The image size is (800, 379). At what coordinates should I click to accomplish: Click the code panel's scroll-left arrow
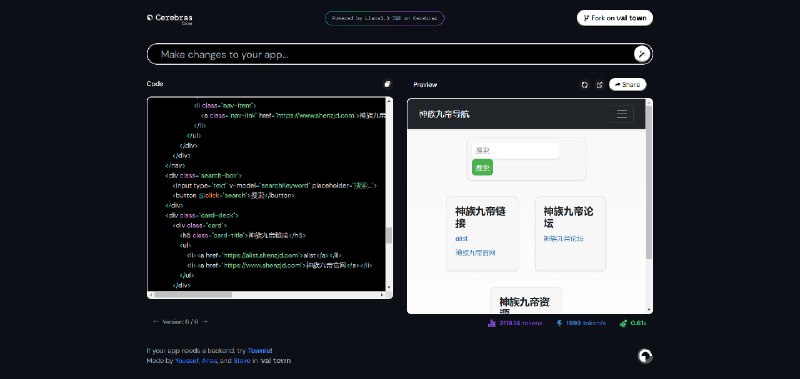151,295
